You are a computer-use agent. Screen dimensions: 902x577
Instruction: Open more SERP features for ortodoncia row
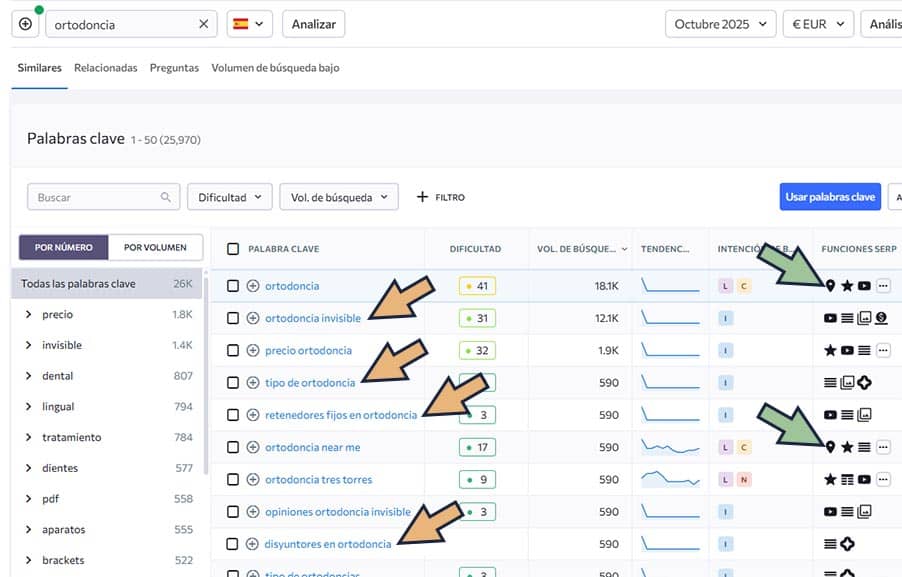point(882,286)
